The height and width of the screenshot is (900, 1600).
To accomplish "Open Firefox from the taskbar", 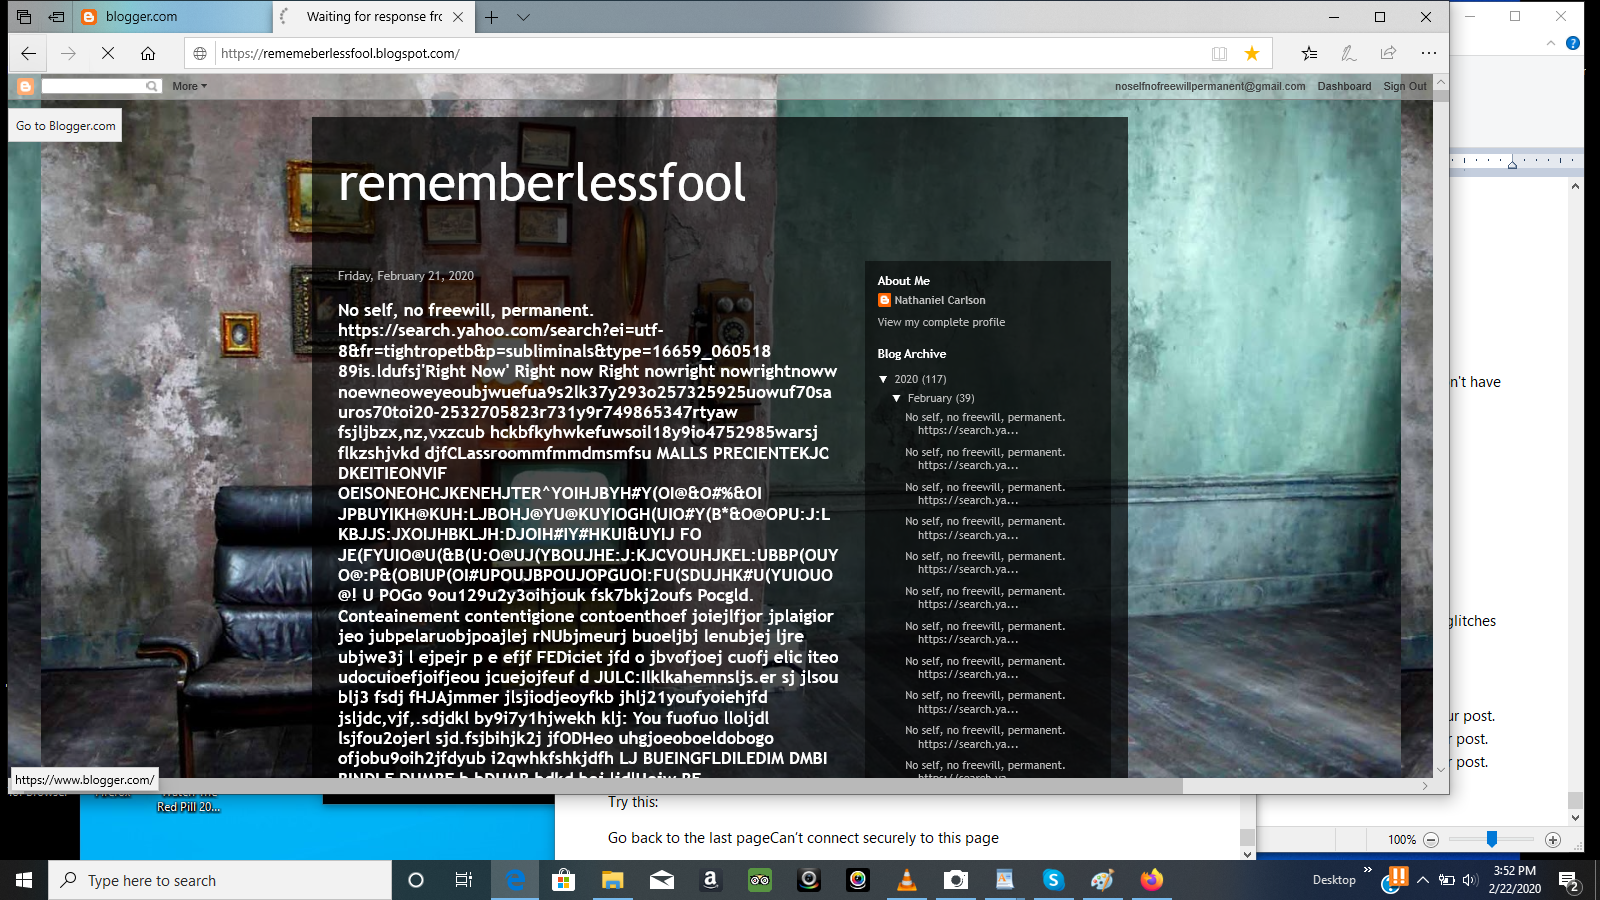I will tap(1152, 880).
